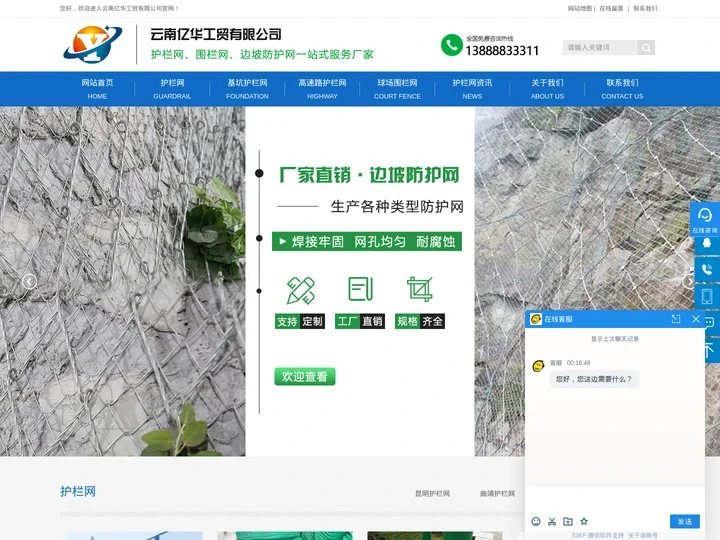This screenshot has width=720, height=540.
Task: Click the mobile phone sidebar icon
Action: [x=707, y=296]
